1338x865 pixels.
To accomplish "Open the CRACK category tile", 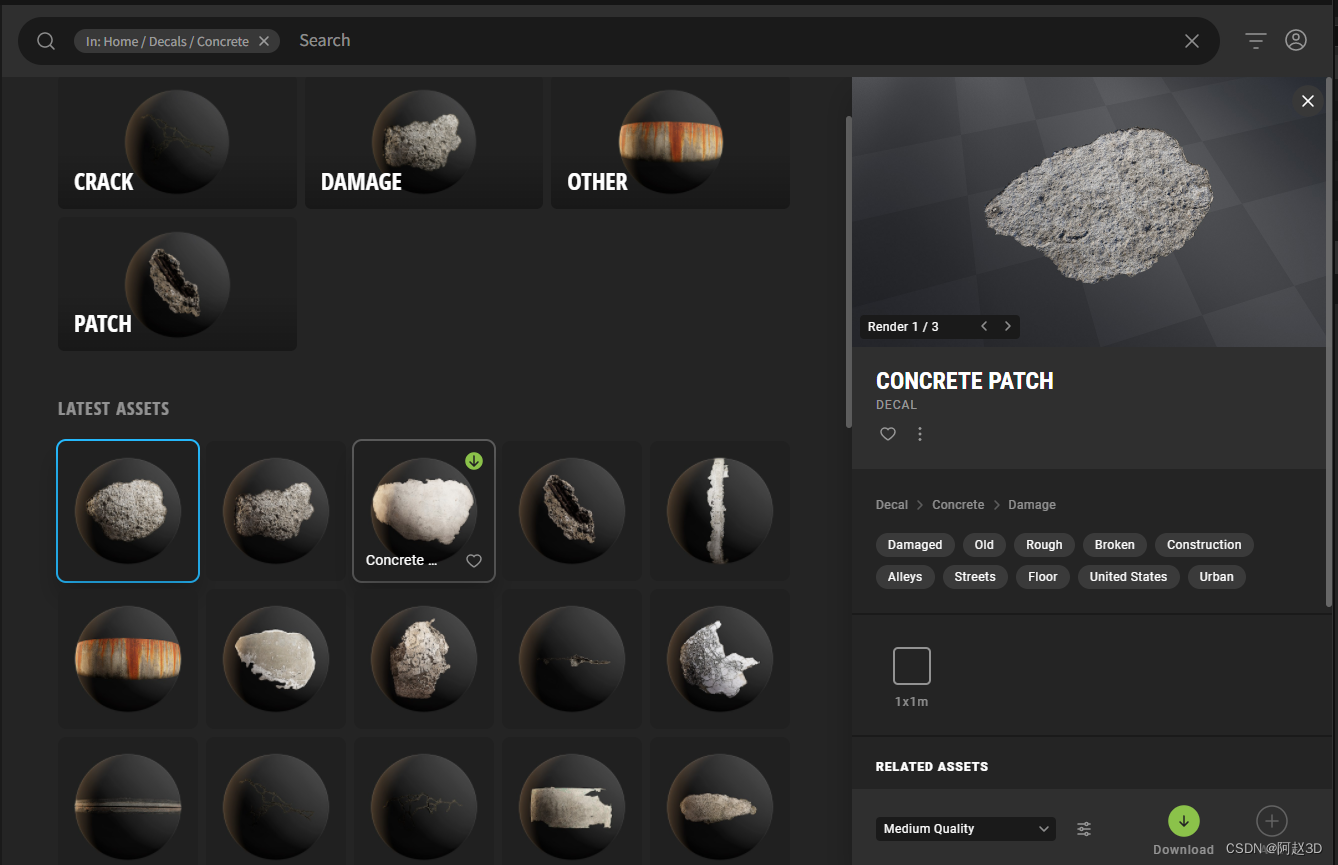I will (177, 143).
